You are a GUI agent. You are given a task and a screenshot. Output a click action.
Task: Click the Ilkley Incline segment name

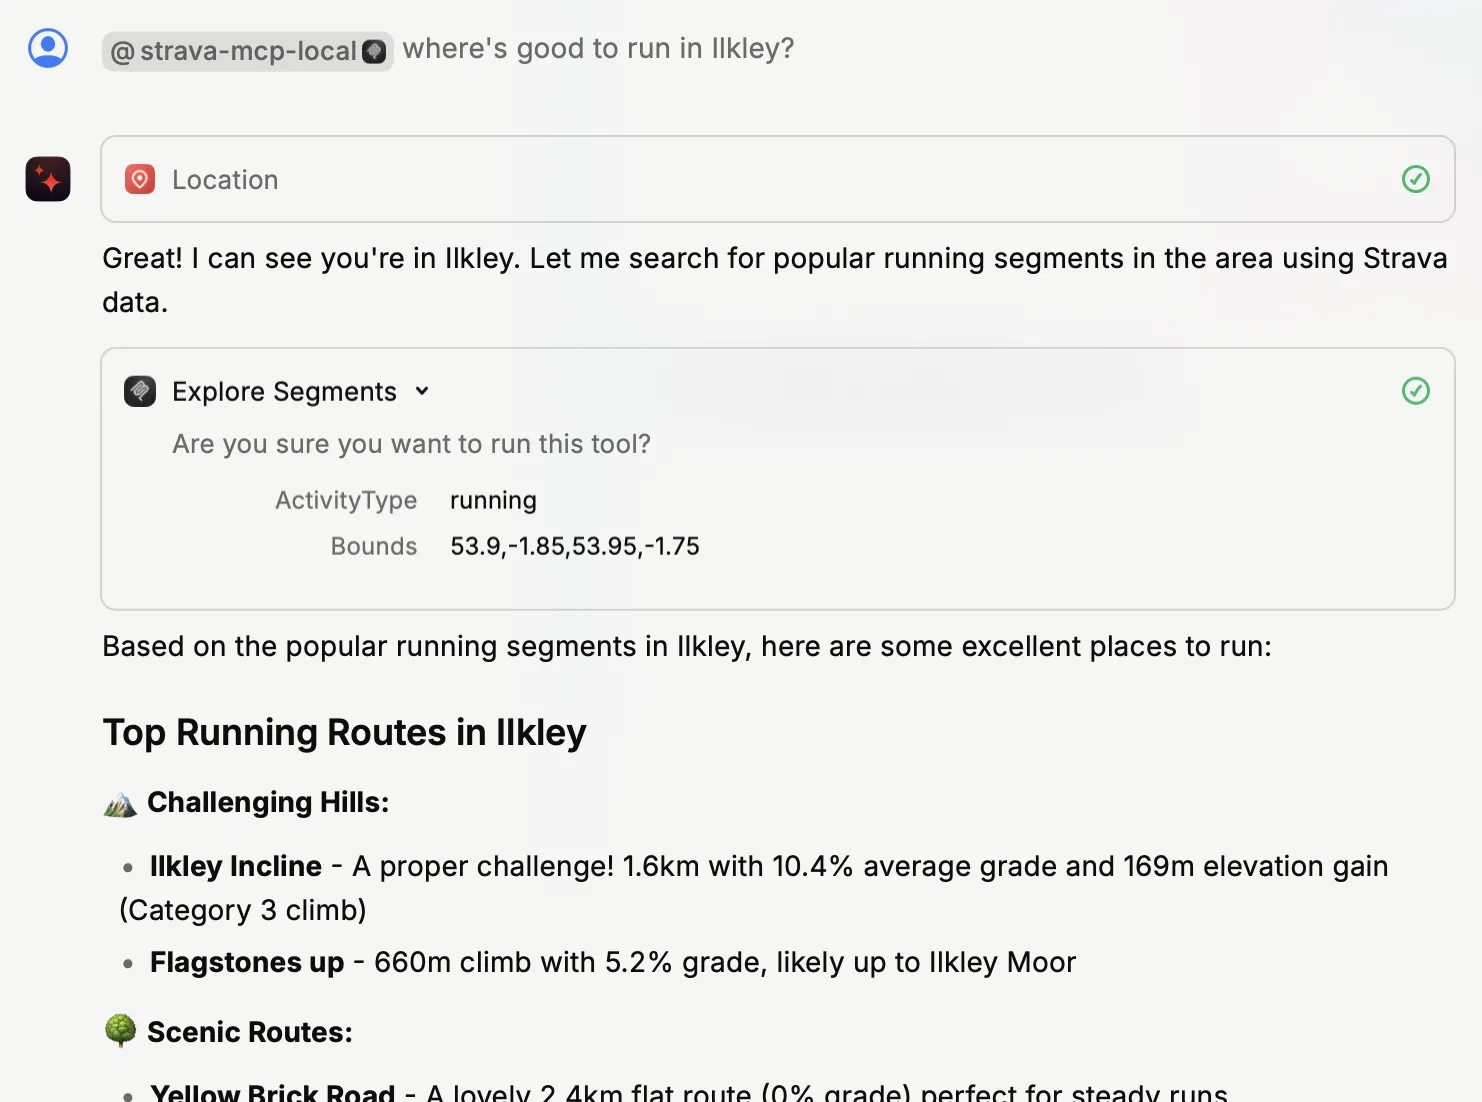point(236,866)
